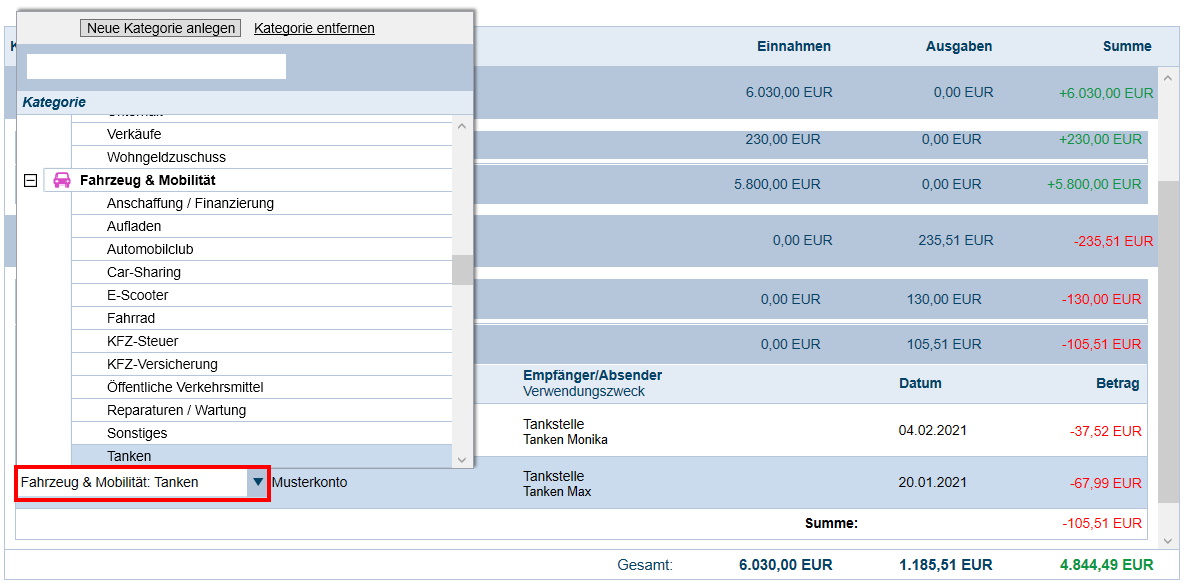Click the category list scrollbar thumb
The height and width of the screenshot is (583, 1184).
(x=463, y=270)
